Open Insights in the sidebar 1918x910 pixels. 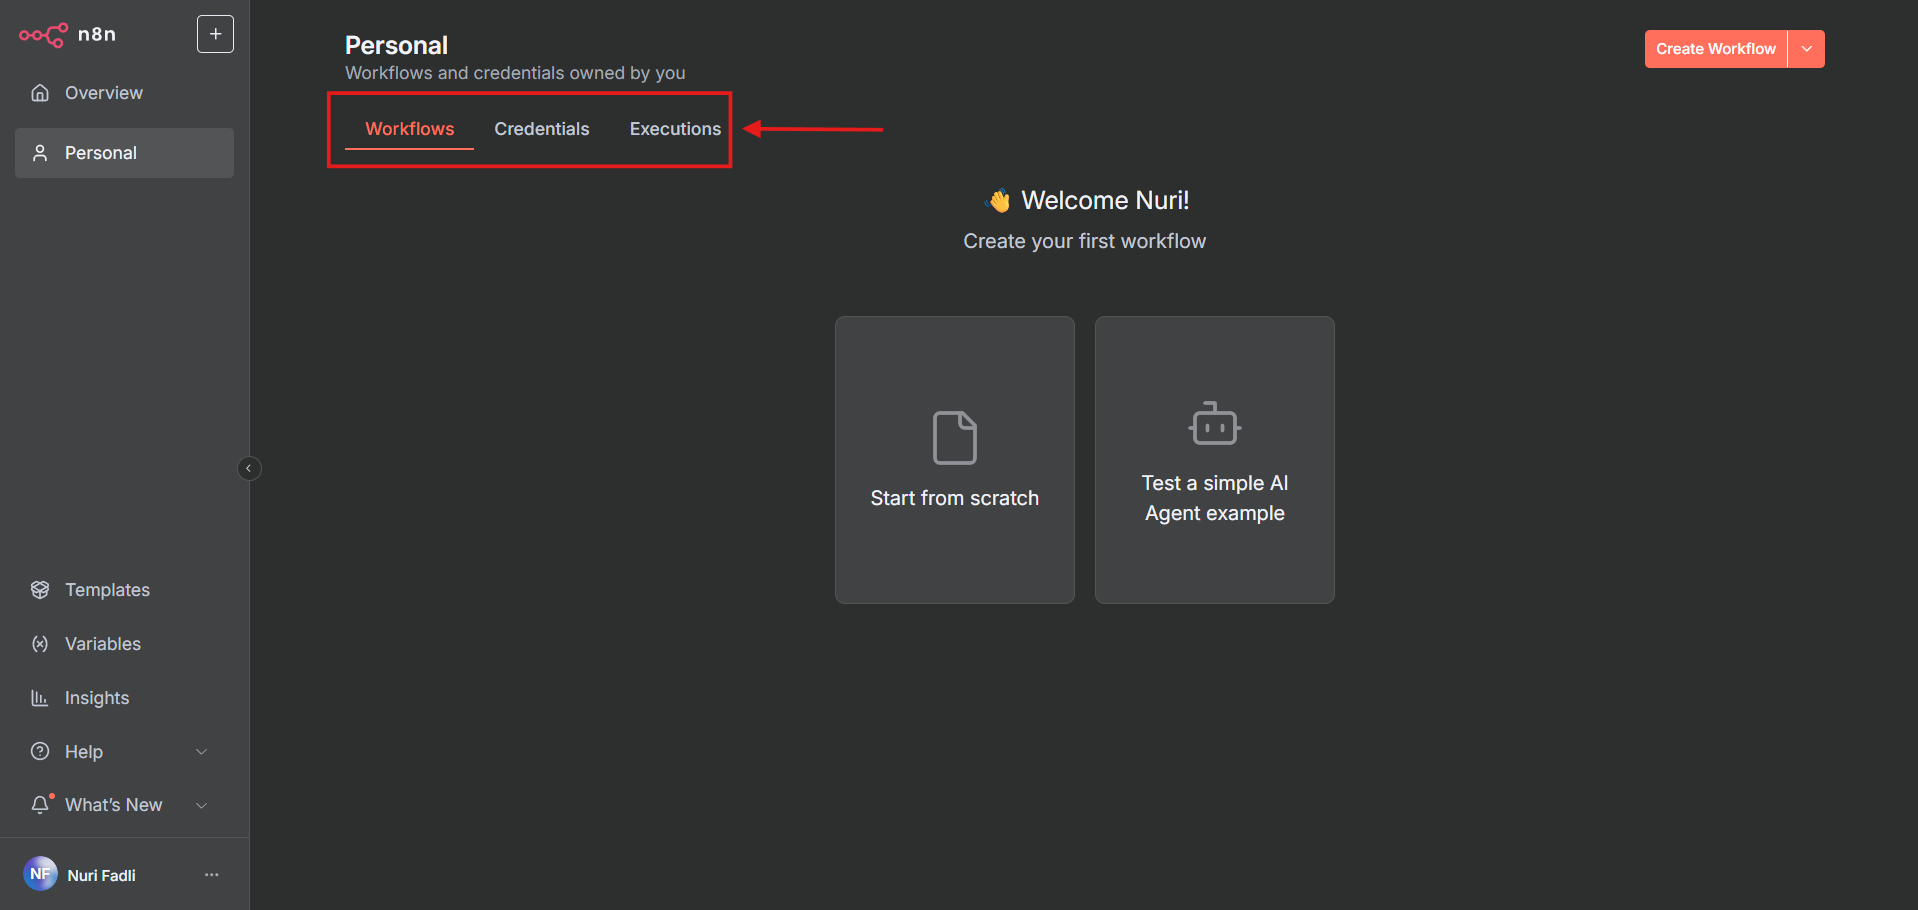(x=124, y=698)
